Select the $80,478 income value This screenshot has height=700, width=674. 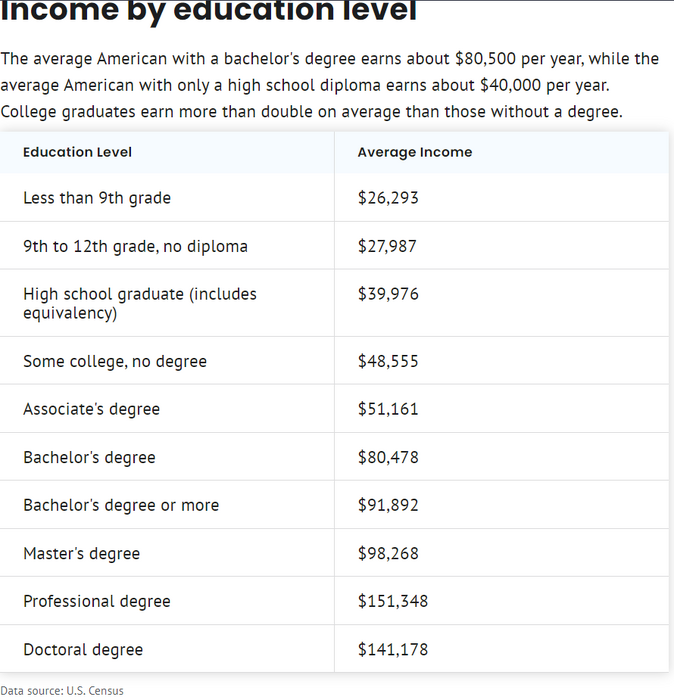(388, 457)
